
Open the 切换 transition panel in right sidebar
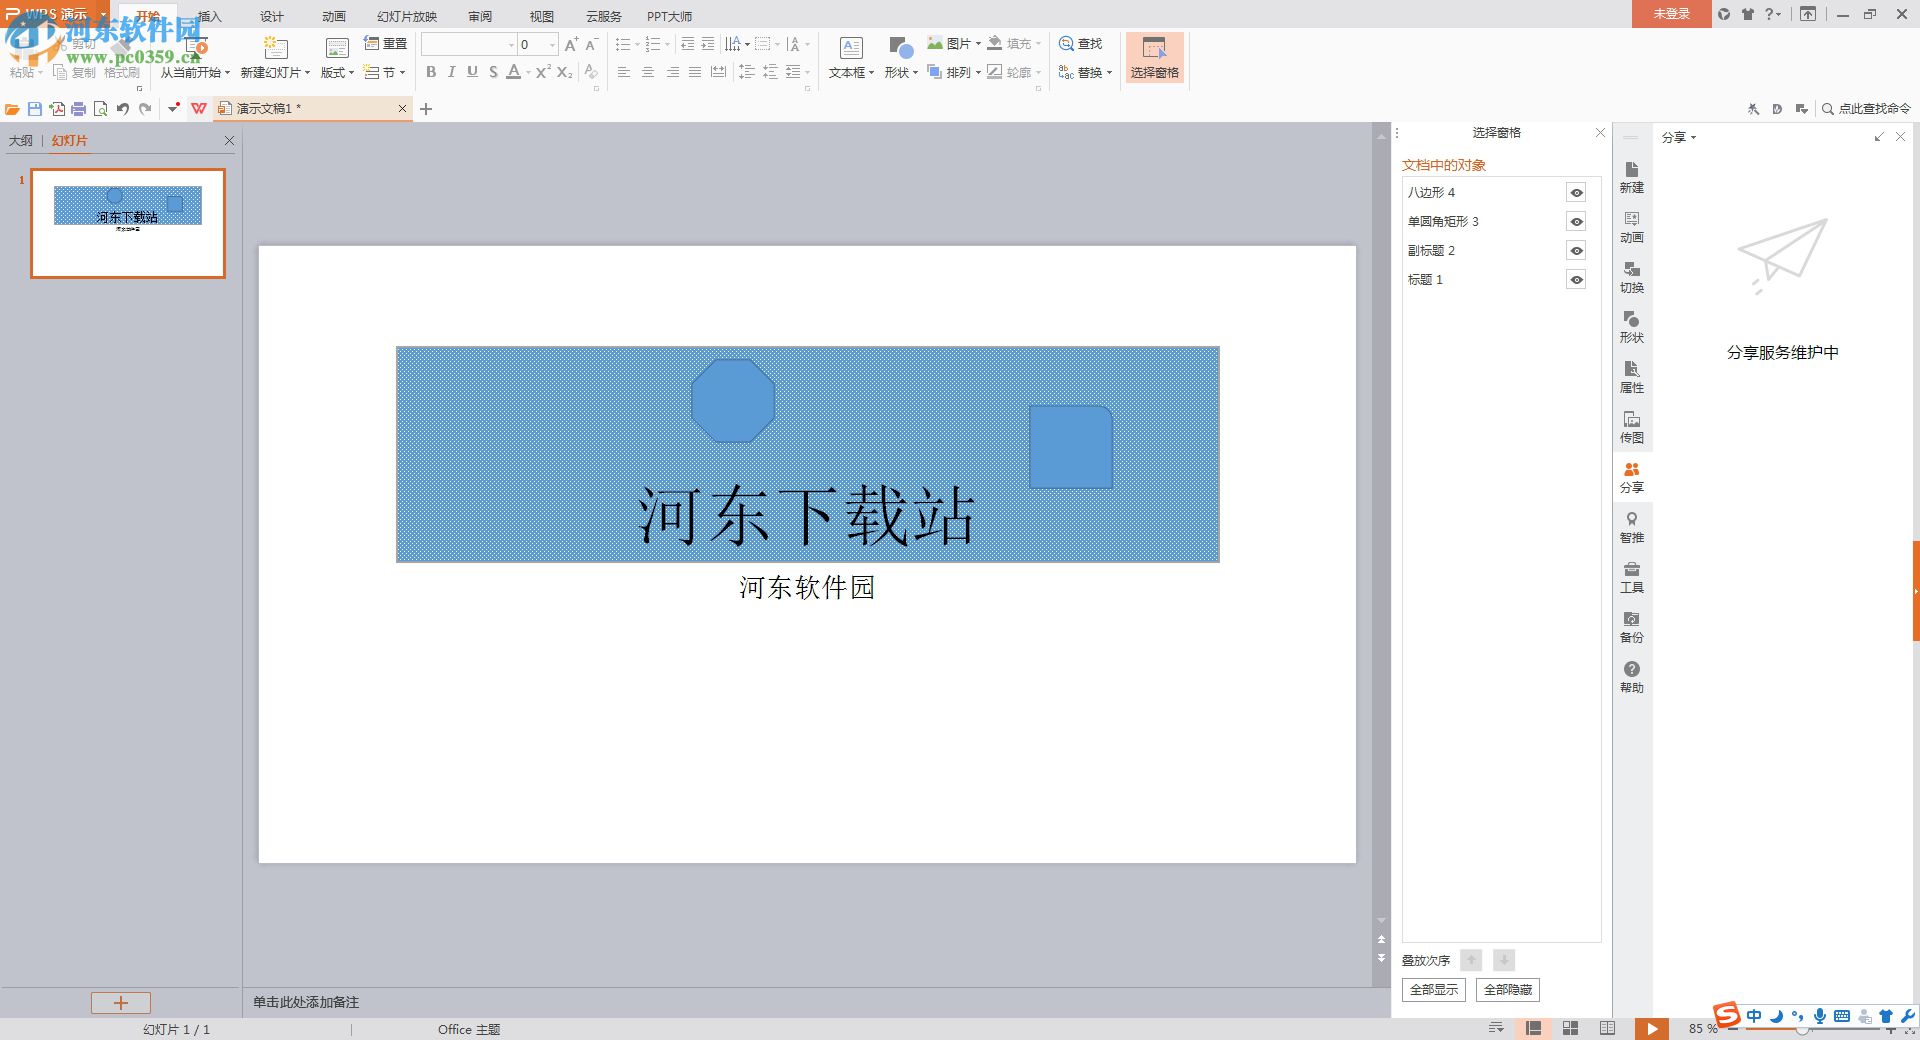coord(1632,277)
